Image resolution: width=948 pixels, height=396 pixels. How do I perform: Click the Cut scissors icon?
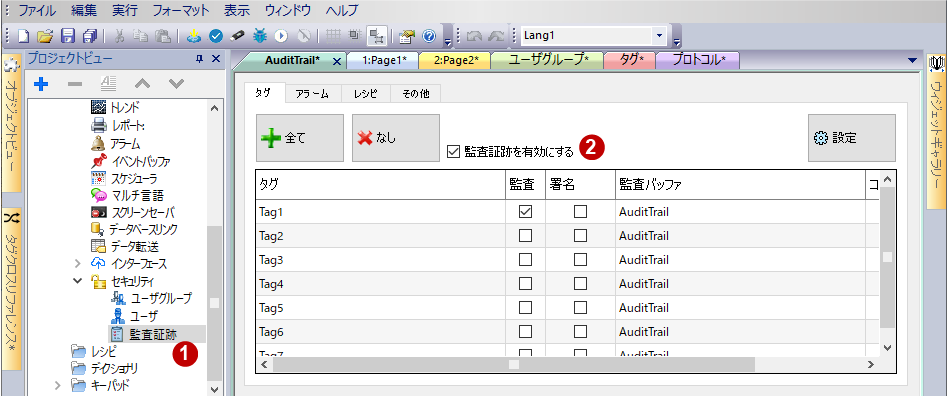coord(119,36)
